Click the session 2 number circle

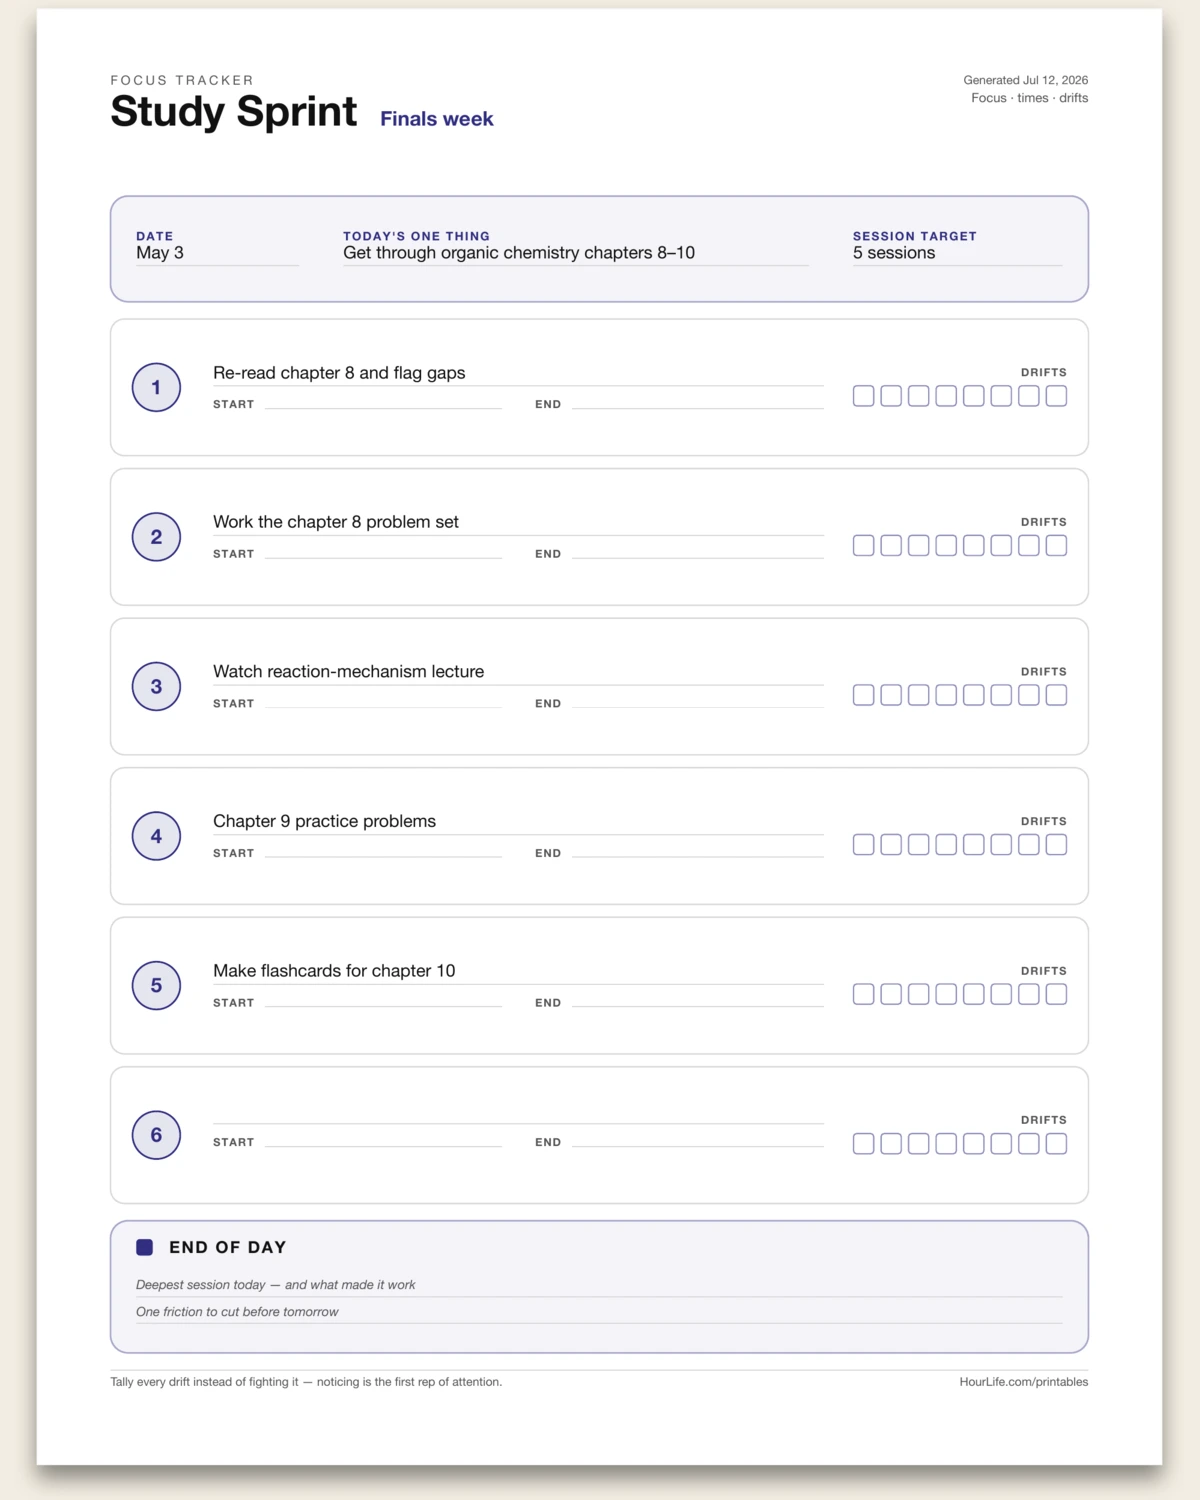tap(156, 537)
